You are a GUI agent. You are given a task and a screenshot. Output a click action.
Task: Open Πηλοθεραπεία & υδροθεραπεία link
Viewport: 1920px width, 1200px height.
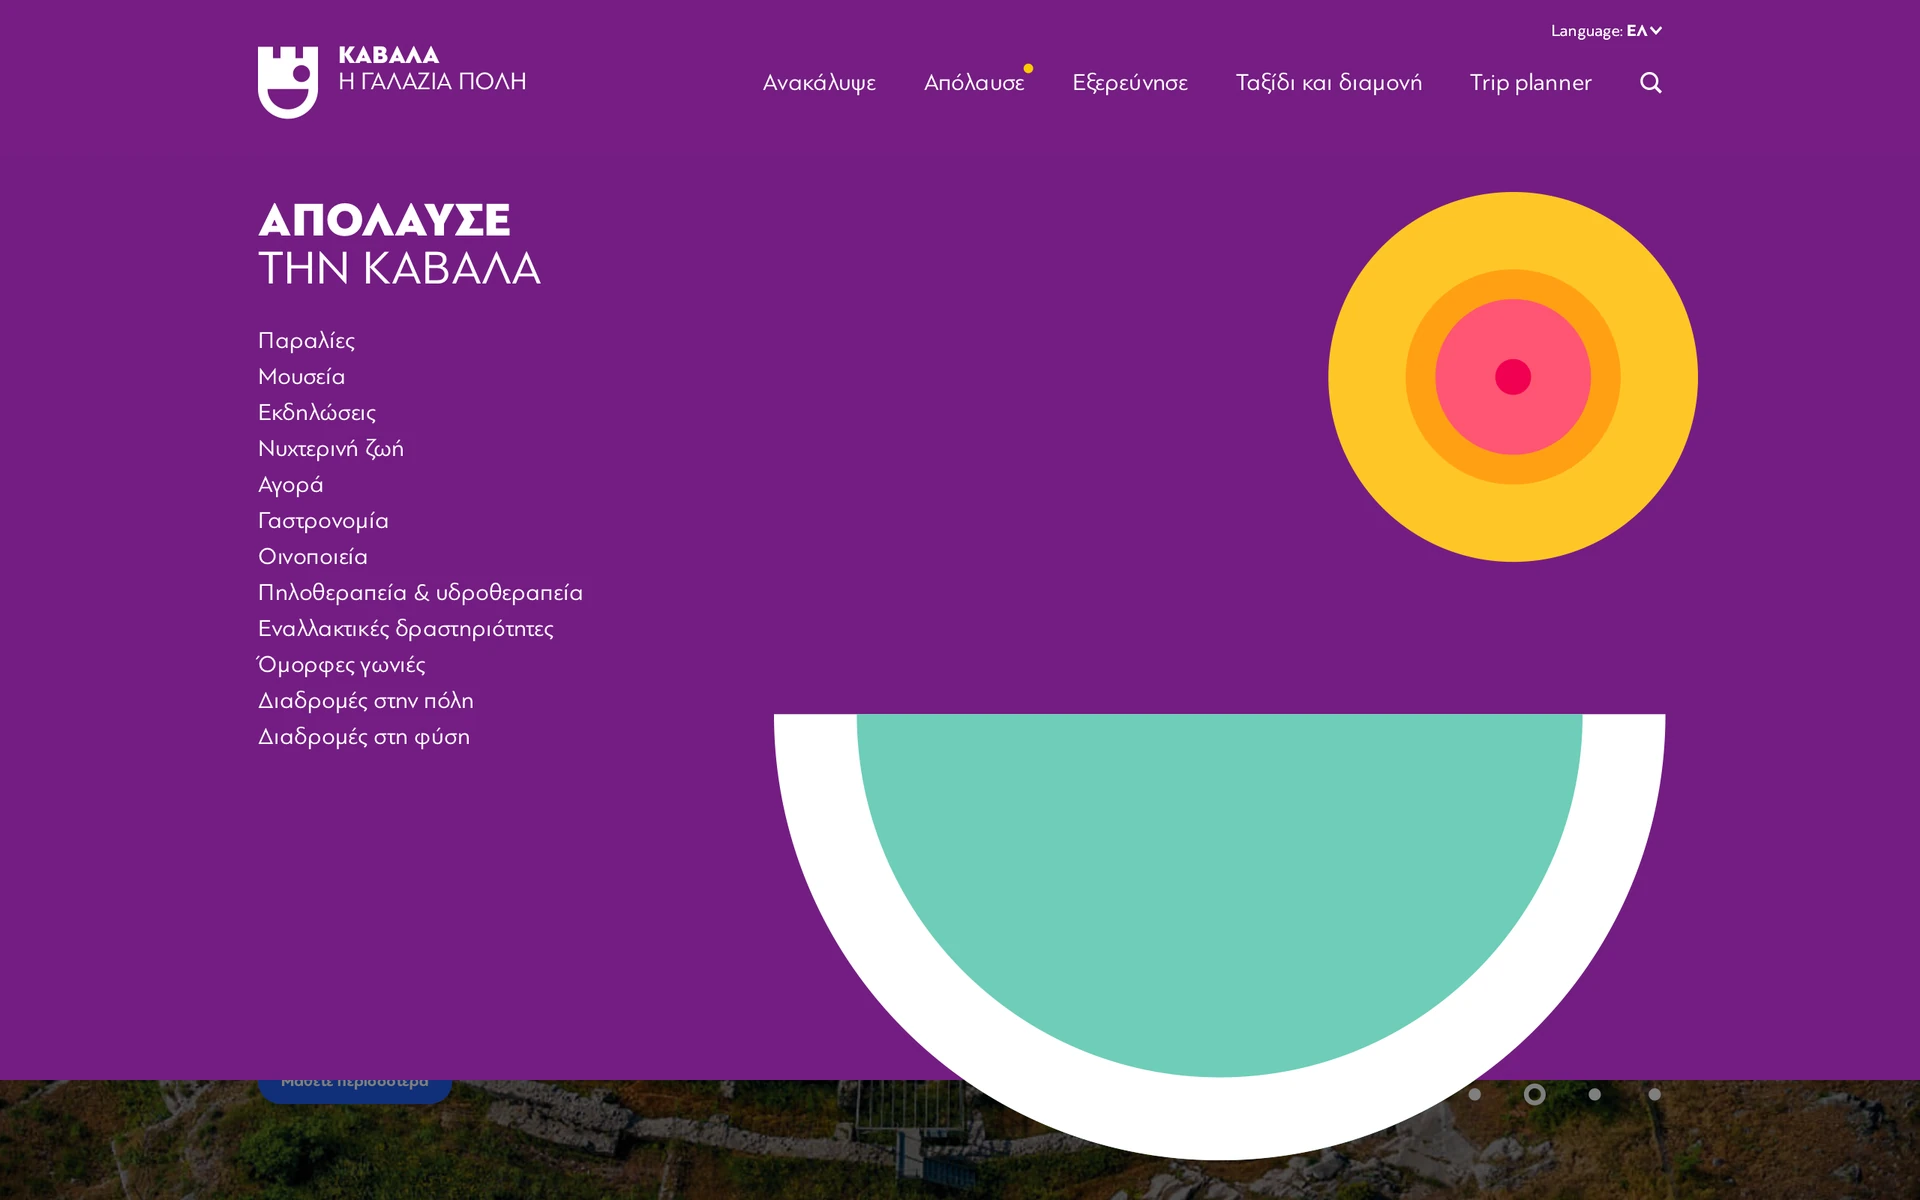pos(420,593)
